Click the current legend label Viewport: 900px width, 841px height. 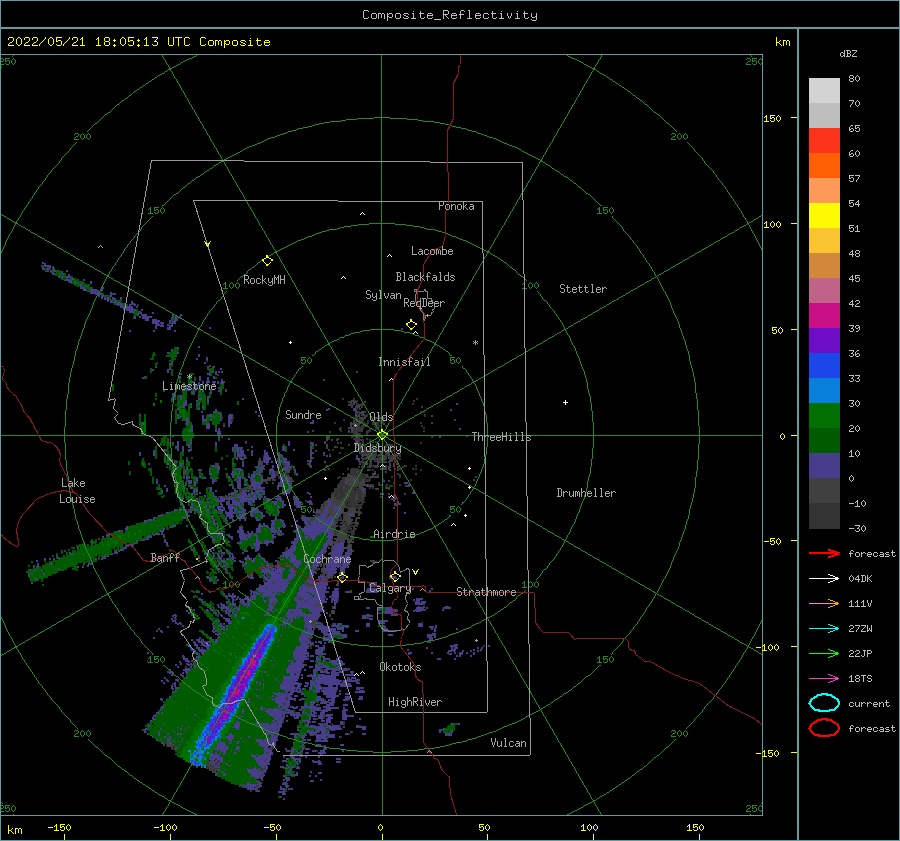[x=869, y=704]
